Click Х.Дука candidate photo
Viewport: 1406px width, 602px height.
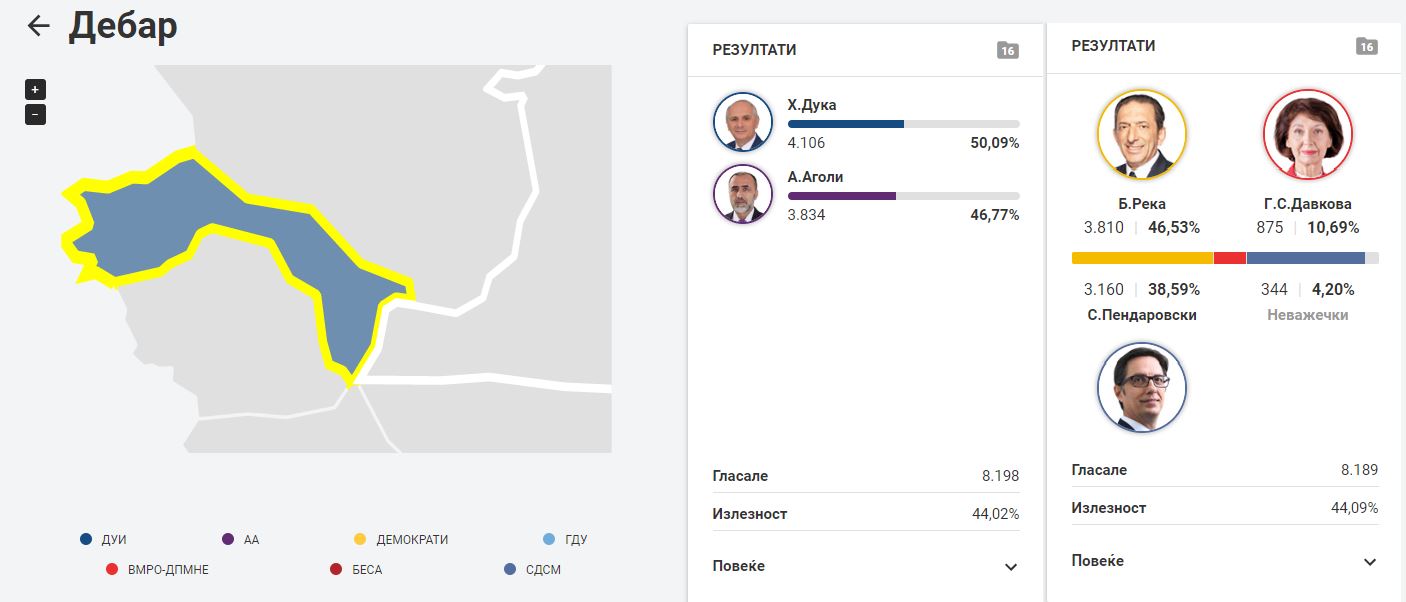[x=743, y=123]
